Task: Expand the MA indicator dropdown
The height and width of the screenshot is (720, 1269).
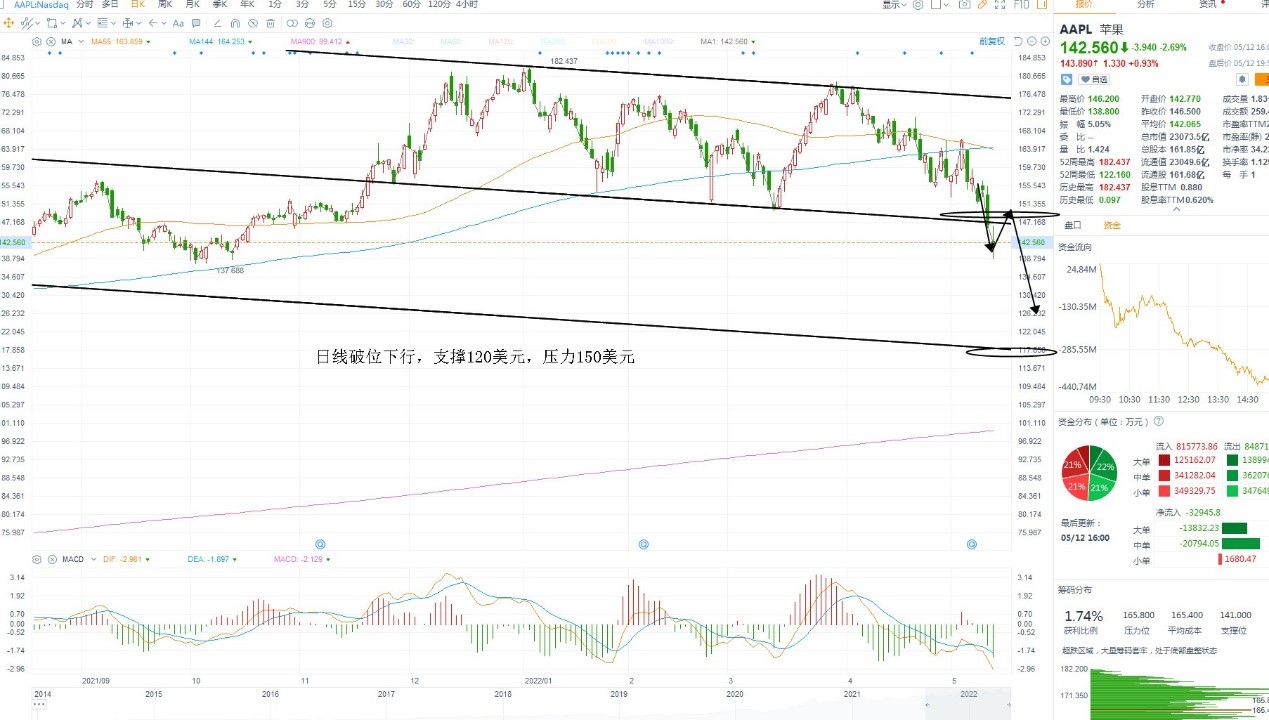Action: (x=81, y=42)
